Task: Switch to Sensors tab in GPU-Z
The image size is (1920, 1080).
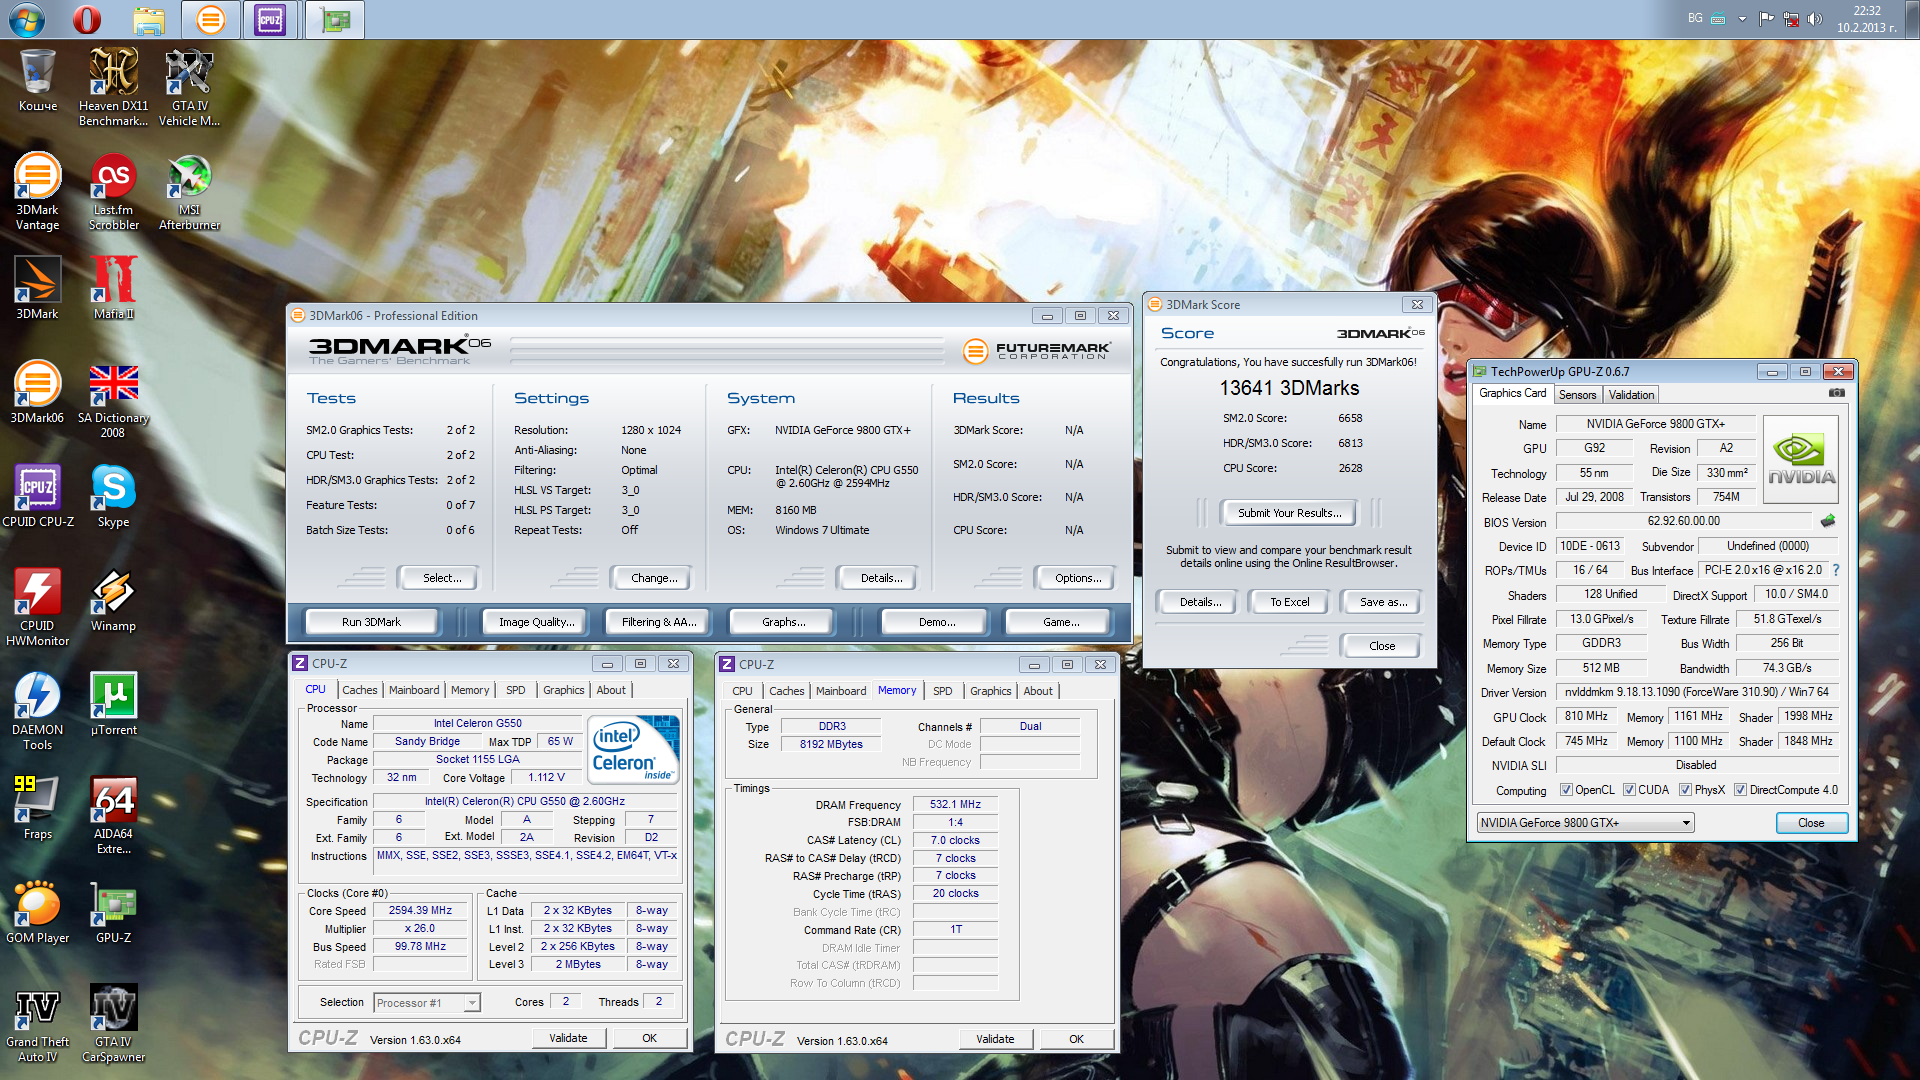Action: [1577, 395]
